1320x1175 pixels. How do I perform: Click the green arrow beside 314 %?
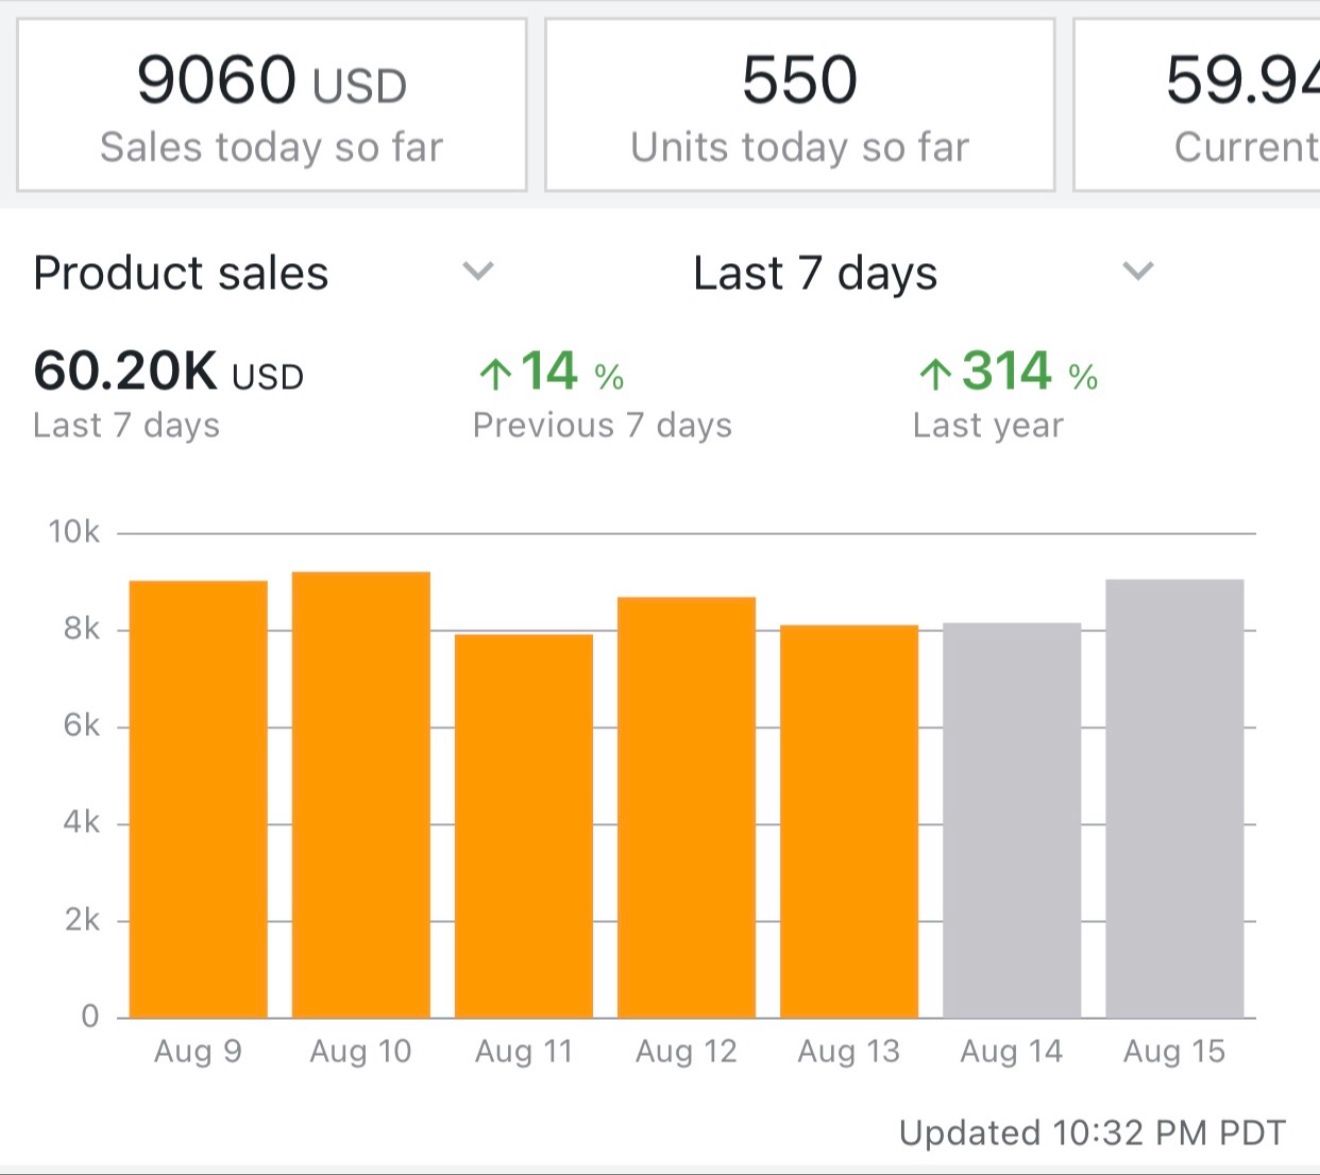(x=934, y=375)
